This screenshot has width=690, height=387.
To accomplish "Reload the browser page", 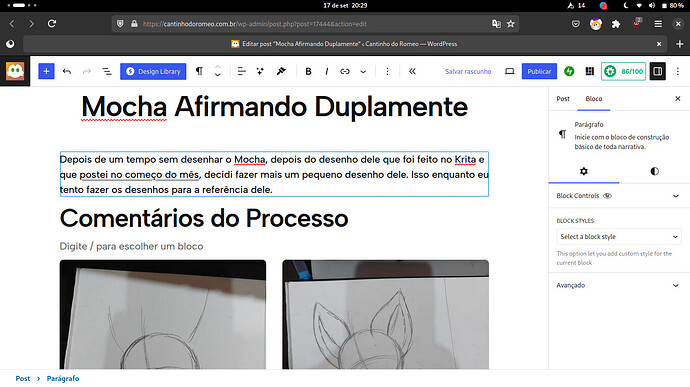I will pos(52,24).
